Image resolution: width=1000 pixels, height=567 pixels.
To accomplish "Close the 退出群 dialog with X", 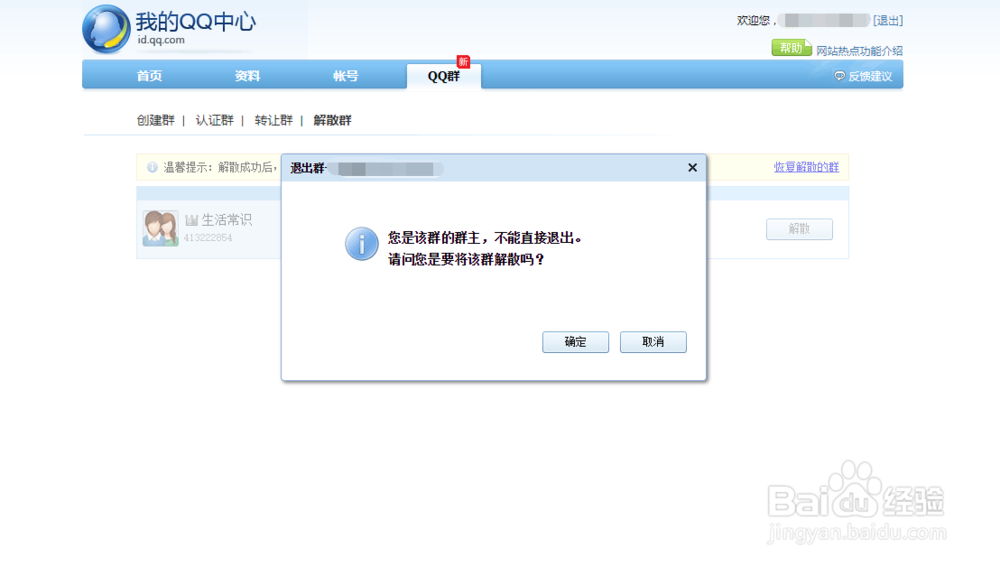I will pos(693,168).
